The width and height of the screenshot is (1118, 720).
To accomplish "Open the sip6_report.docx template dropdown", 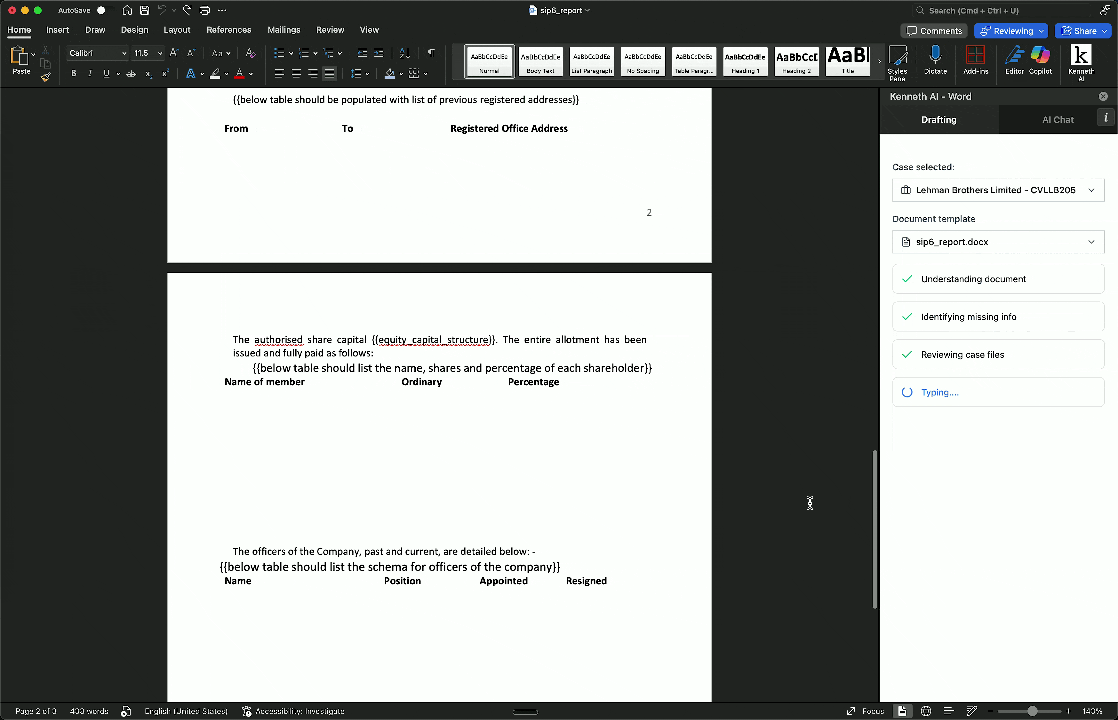I will click(997, 241).
